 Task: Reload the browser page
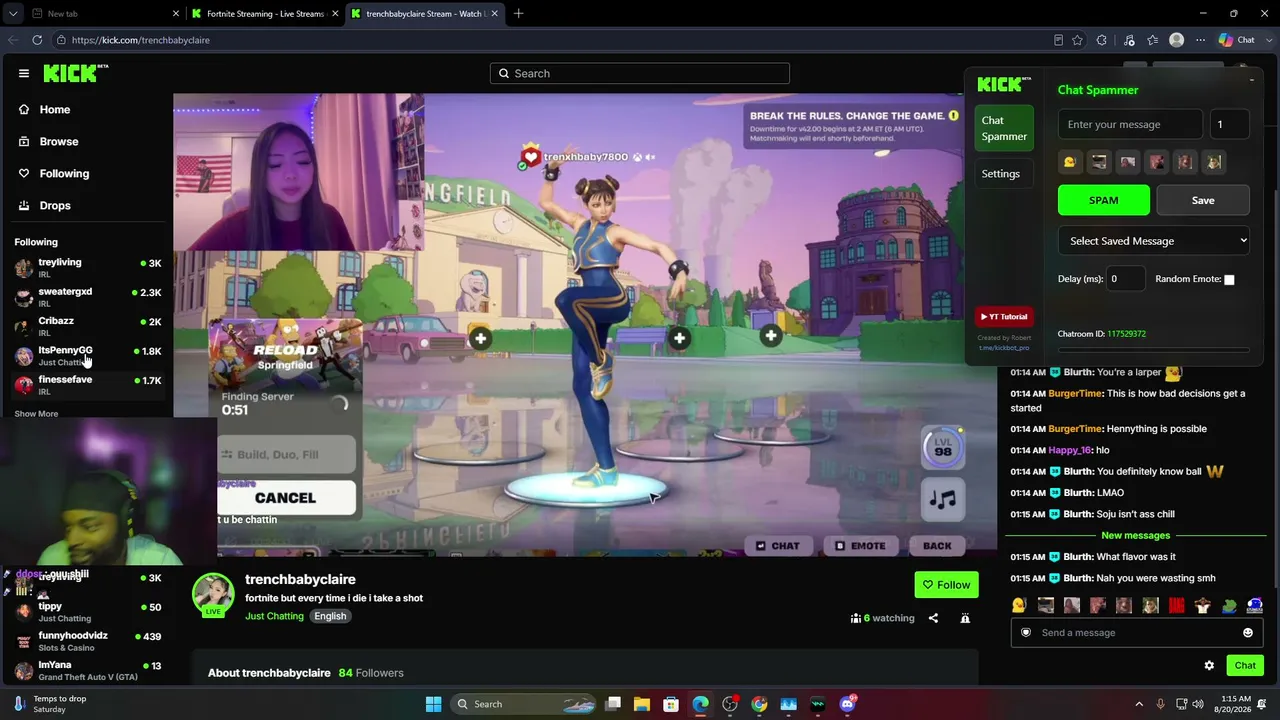click(x=37, y=40)
